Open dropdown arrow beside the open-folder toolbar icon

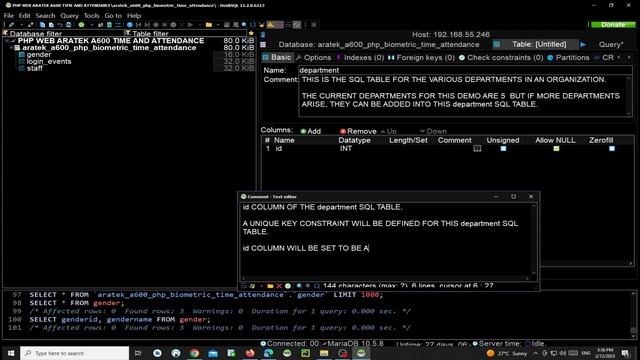pos(218,25)
